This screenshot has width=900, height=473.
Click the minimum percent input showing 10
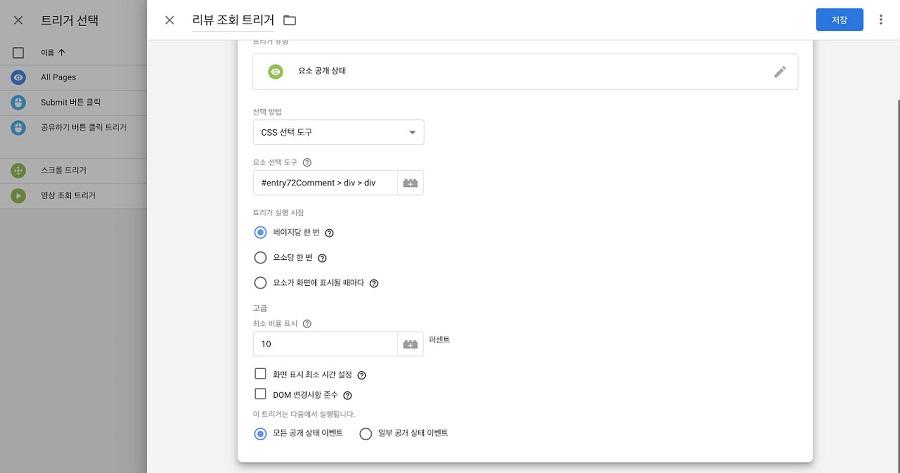325,344
